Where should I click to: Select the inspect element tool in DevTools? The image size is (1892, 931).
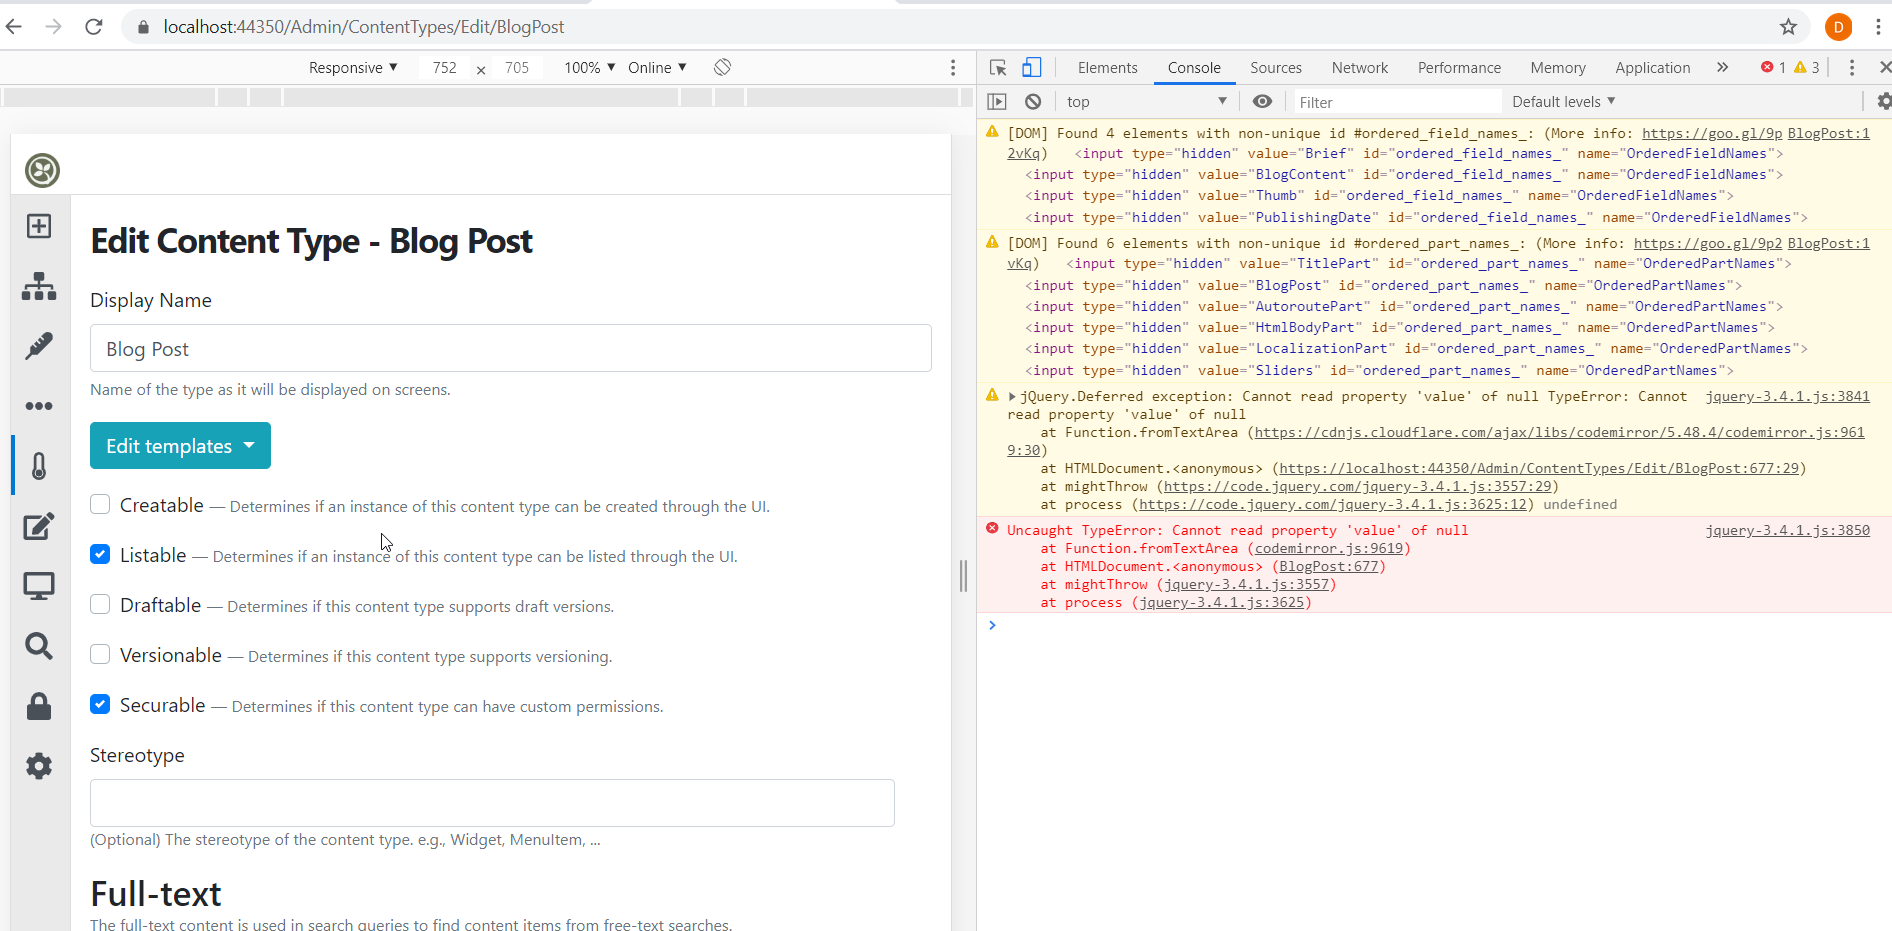[996, 67]
